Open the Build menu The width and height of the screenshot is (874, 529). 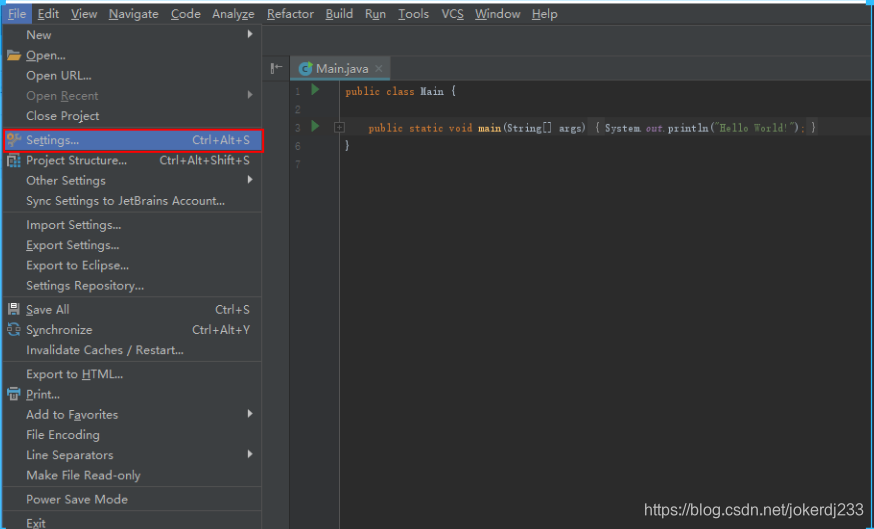pyautogui.click(x=339, y=14)
